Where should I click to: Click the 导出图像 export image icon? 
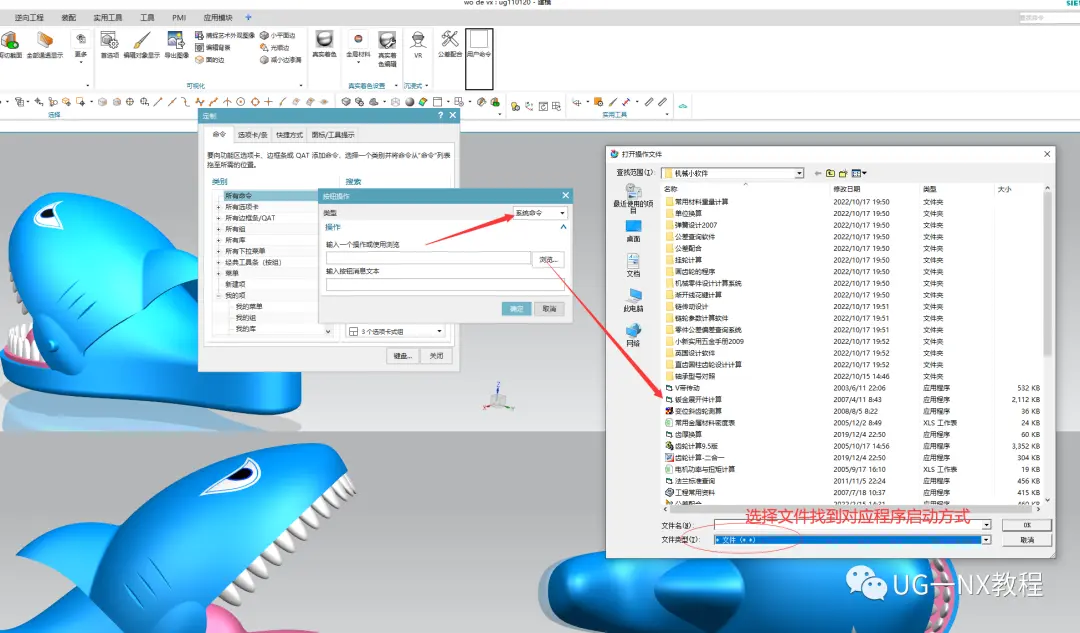(176, 44)
